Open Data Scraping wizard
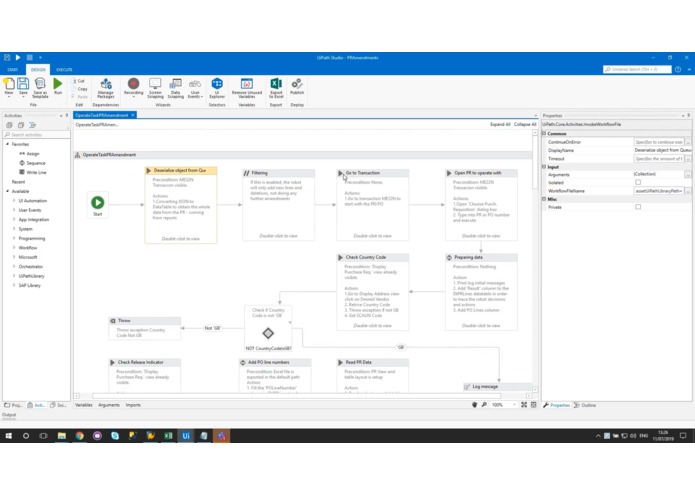695x494 pixels. coord(176,88)
